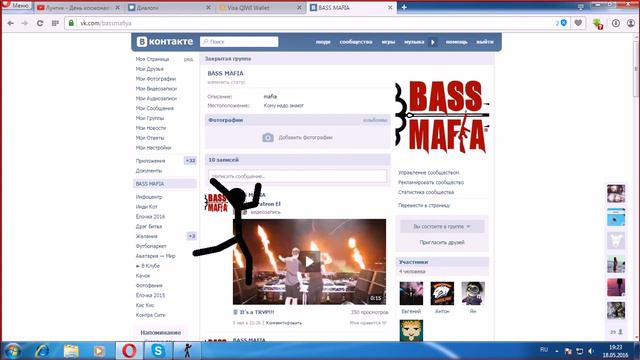640x360 pixels.
Task: Reload the page with refresh icon
Action: tap(40, 23)
